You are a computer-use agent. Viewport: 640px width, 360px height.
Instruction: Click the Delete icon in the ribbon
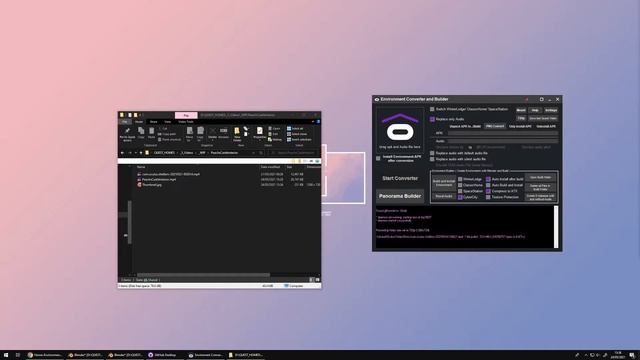point(212,131)
